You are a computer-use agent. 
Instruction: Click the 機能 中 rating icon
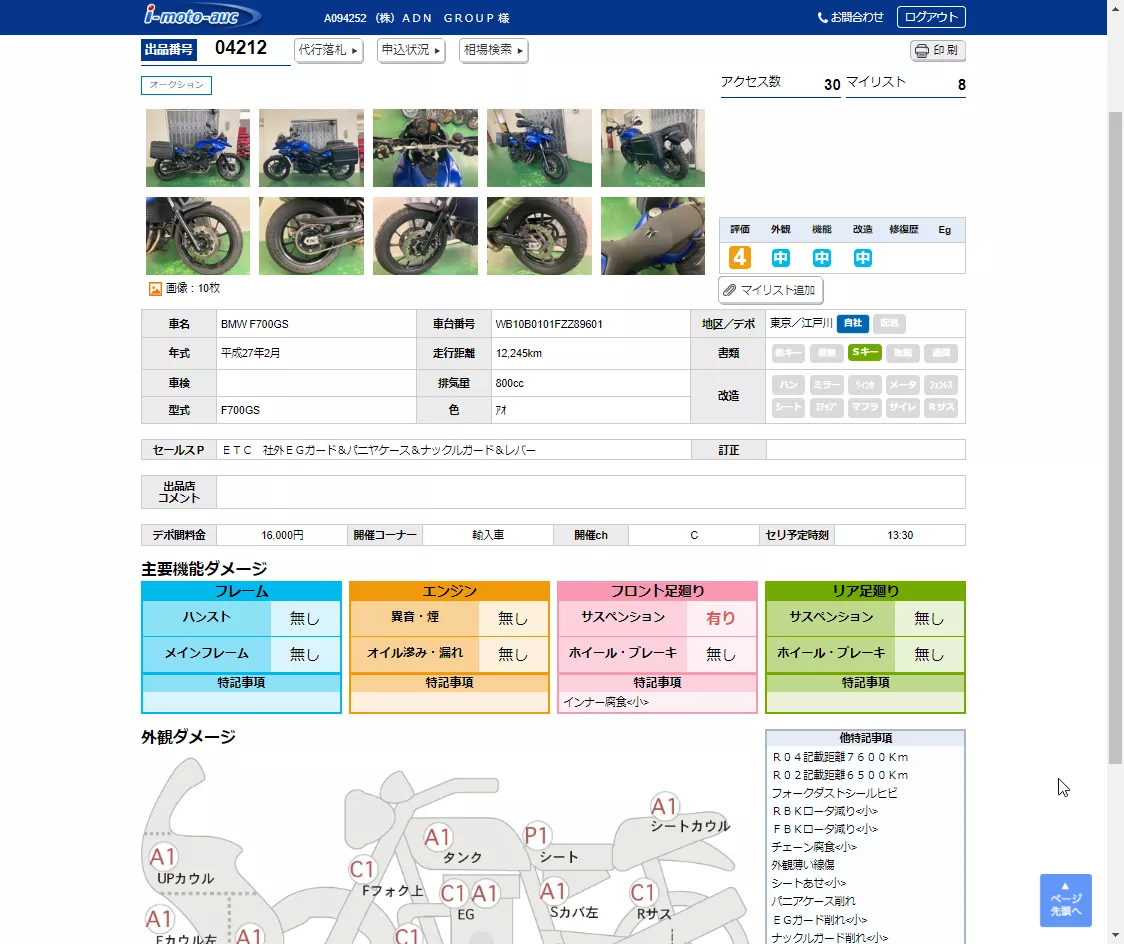[821, 257]
